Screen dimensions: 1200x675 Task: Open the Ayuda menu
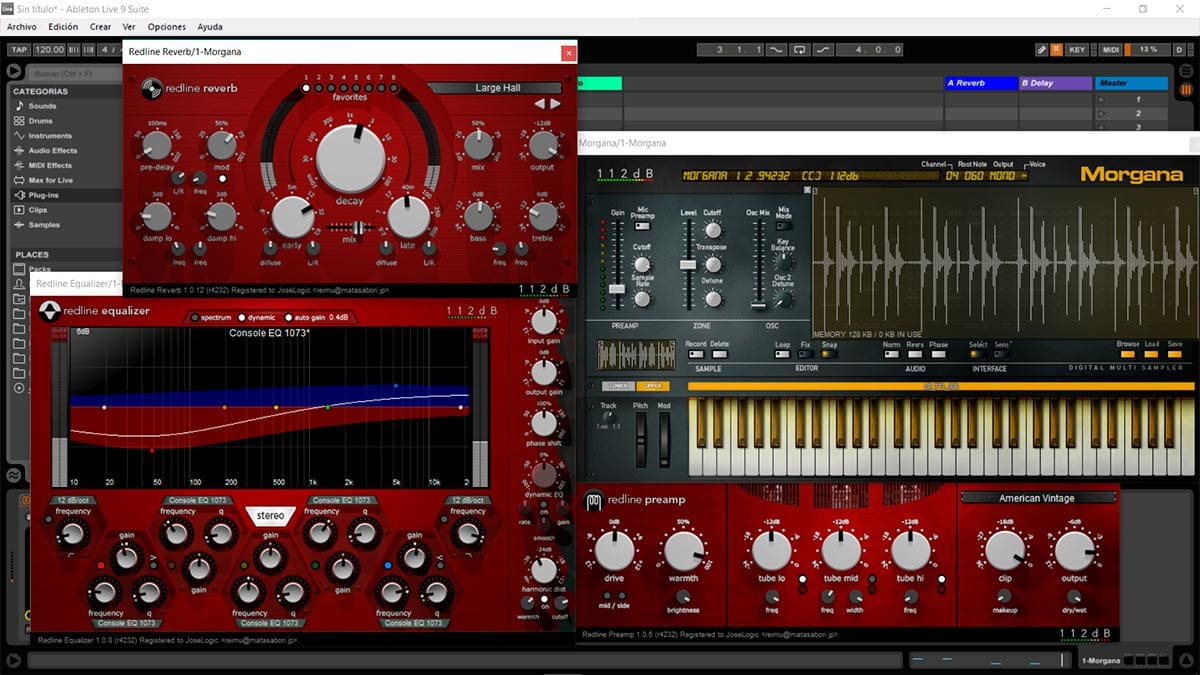pos(210,27)
